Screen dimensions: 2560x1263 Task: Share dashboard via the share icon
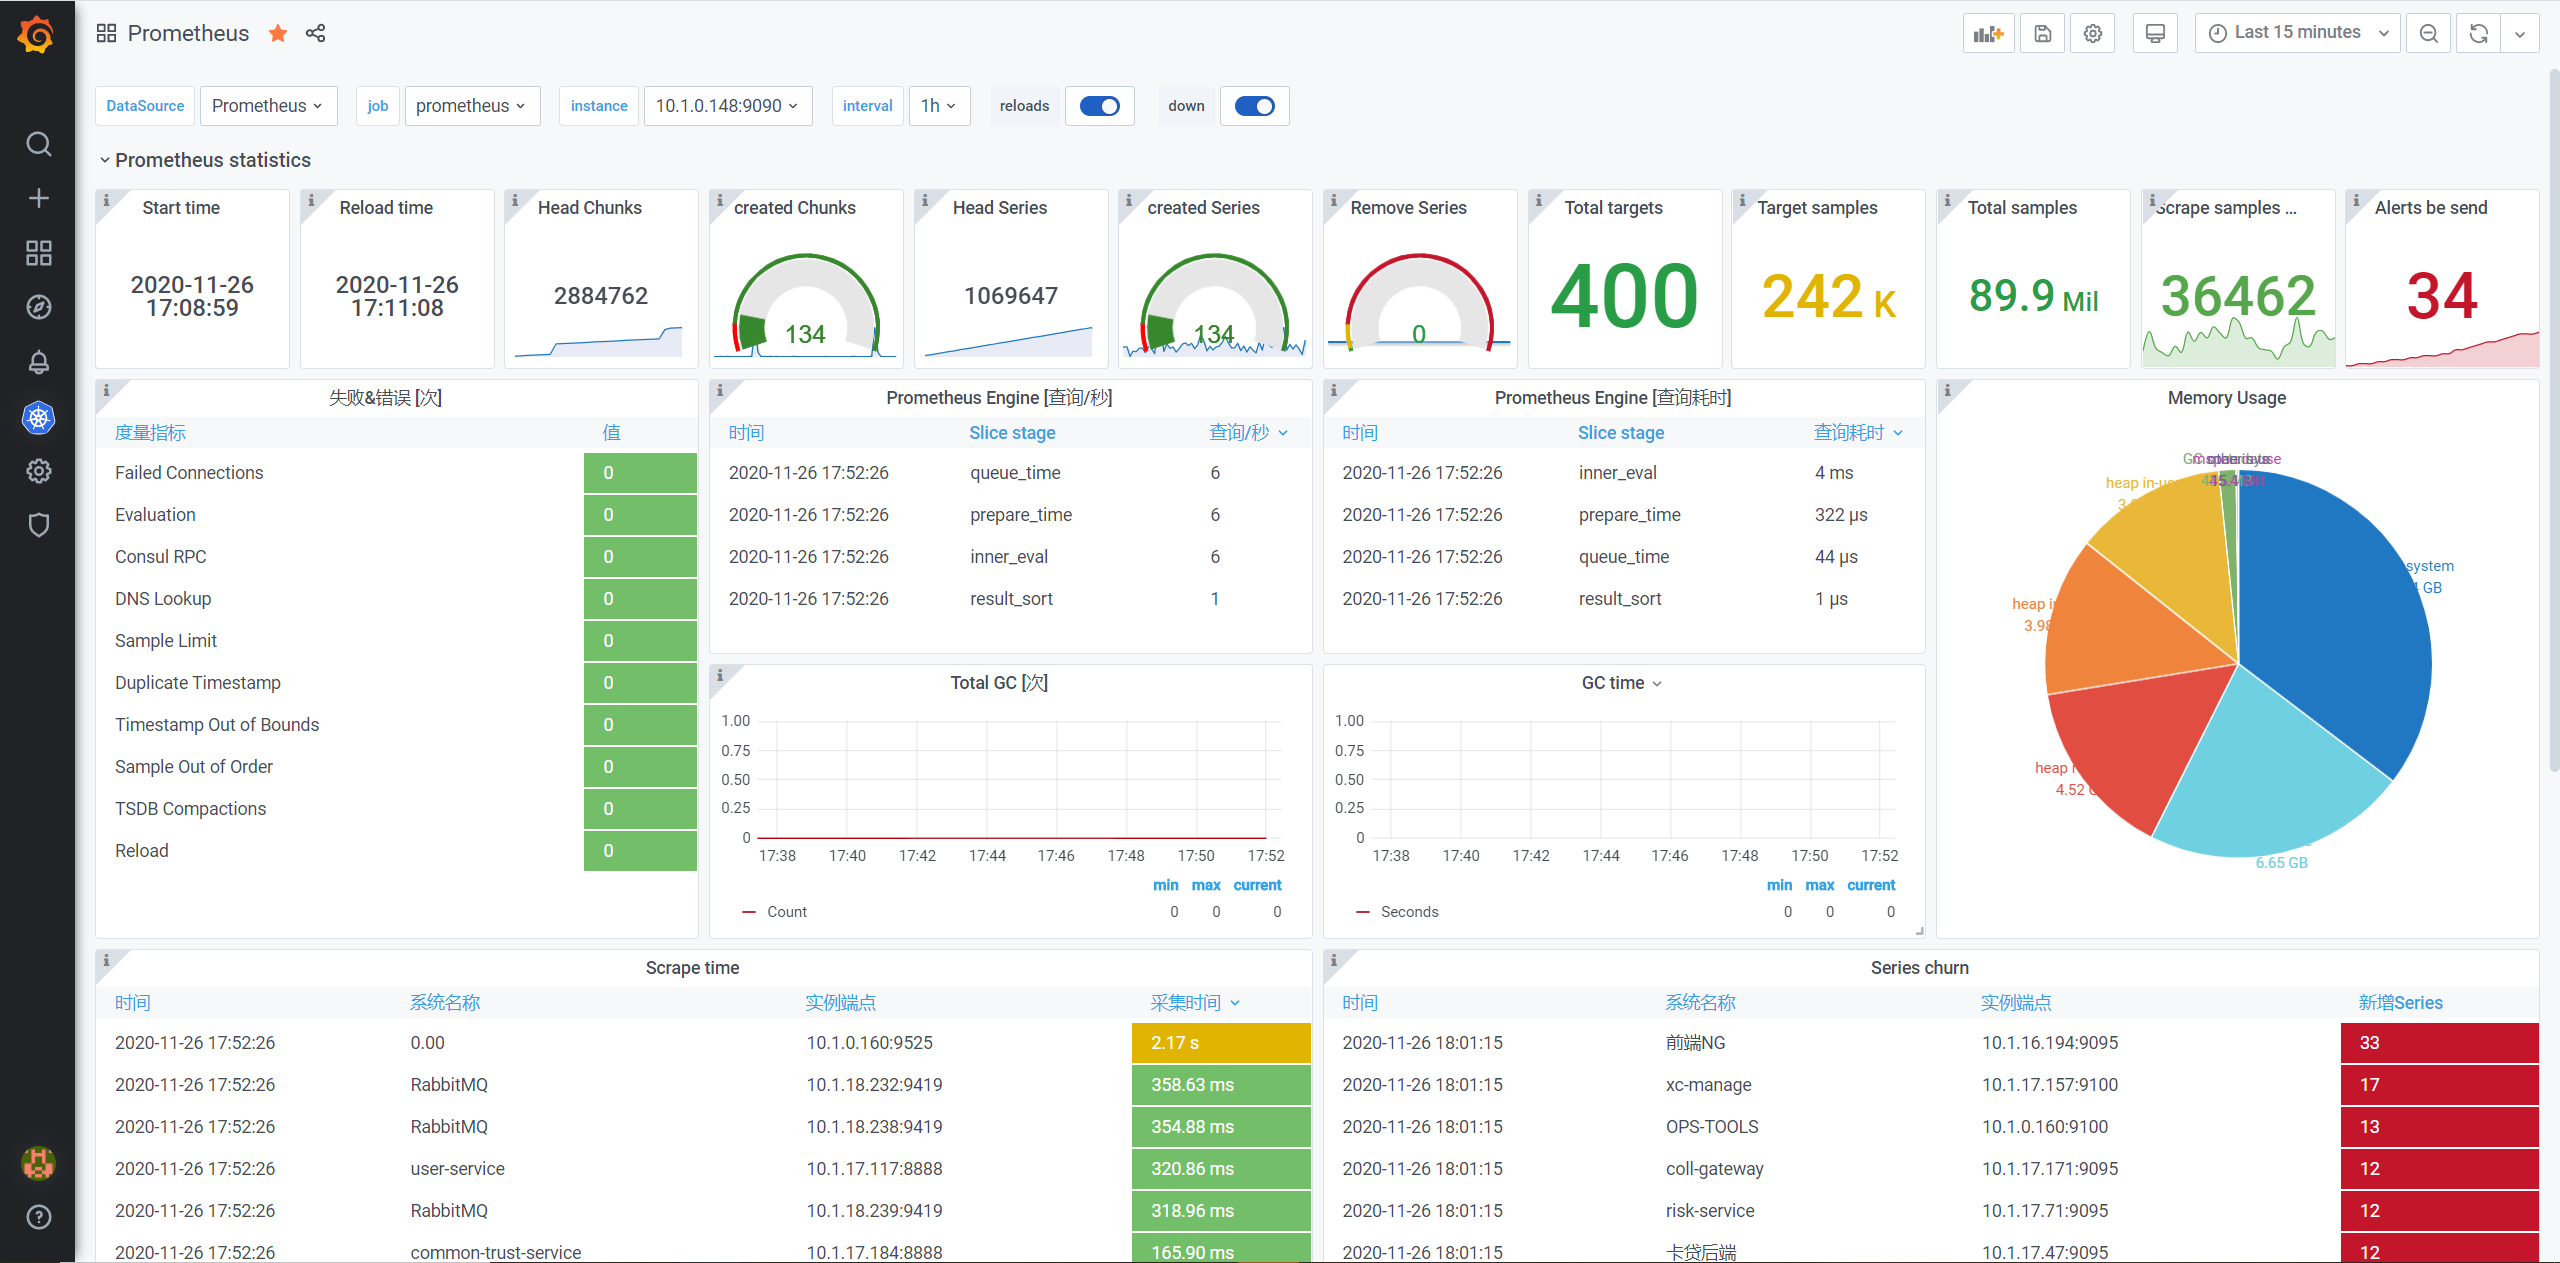pos(315,34)
